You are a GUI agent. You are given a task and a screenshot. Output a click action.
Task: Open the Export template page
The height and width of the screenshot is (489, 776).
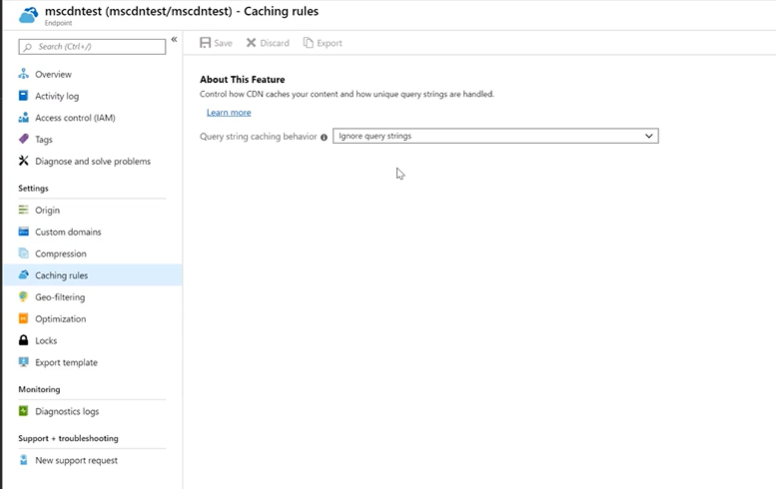(x=66, y=362)
